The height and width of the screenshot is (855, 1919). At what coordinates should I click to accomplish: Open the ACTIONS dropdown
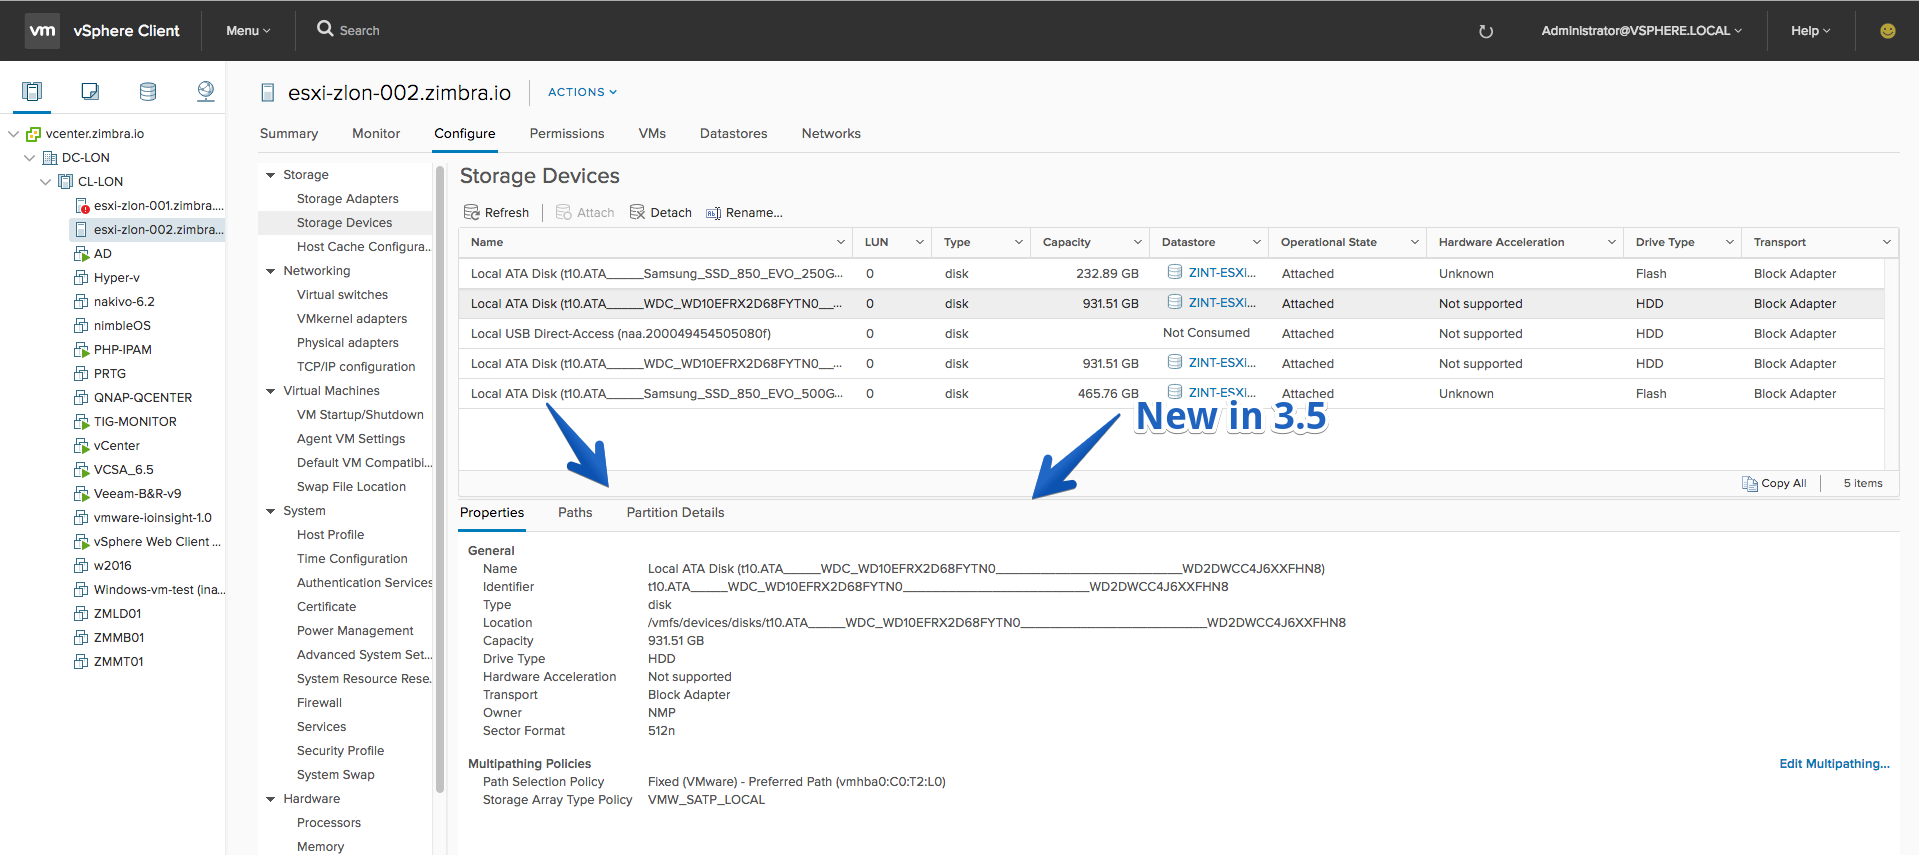point(582,92)
